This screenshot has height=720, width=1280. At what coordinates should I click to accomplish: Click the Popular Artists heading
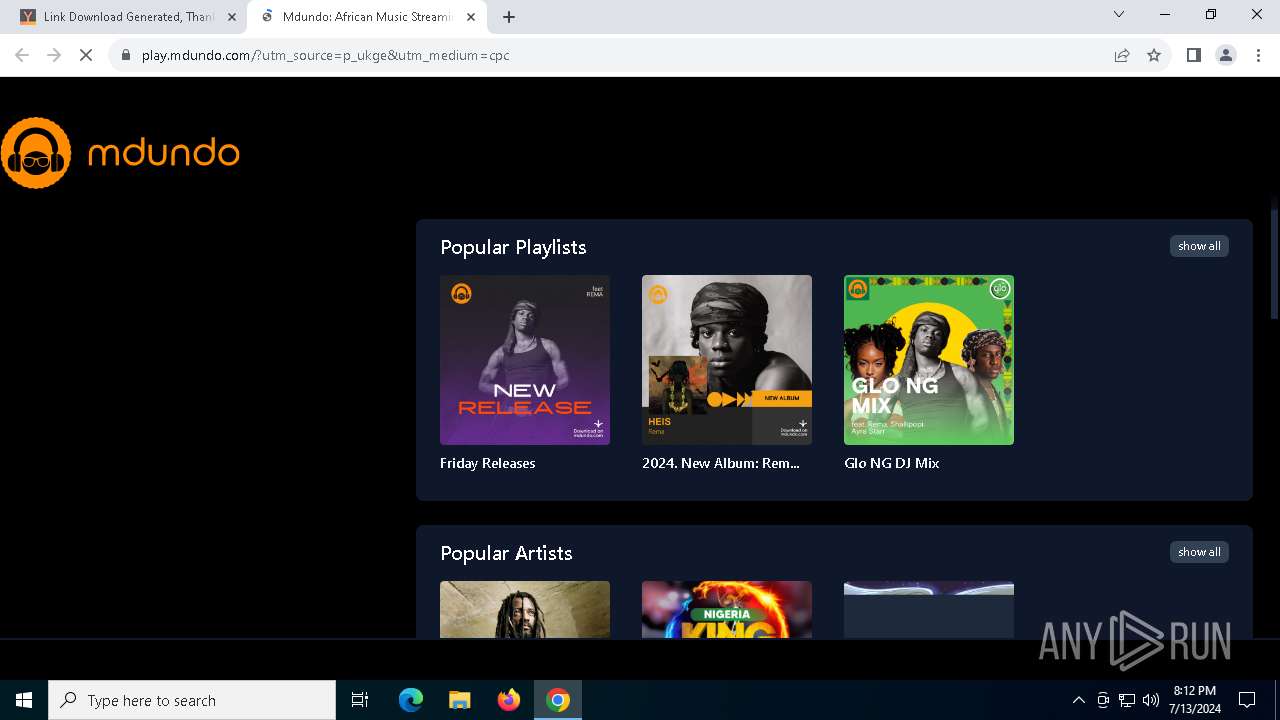pyautogui.click(x=506, y=553)
